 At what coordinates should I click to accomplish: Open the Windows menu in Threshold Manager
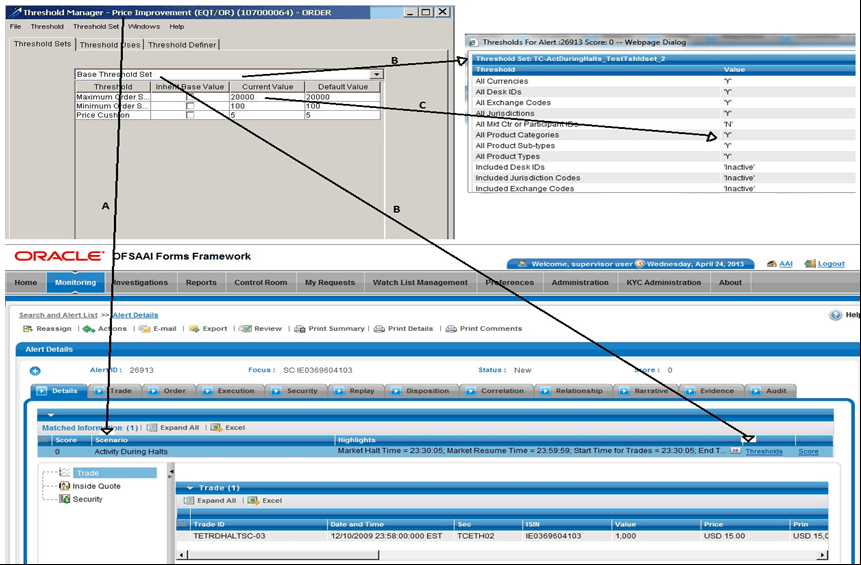pos(144,26)
